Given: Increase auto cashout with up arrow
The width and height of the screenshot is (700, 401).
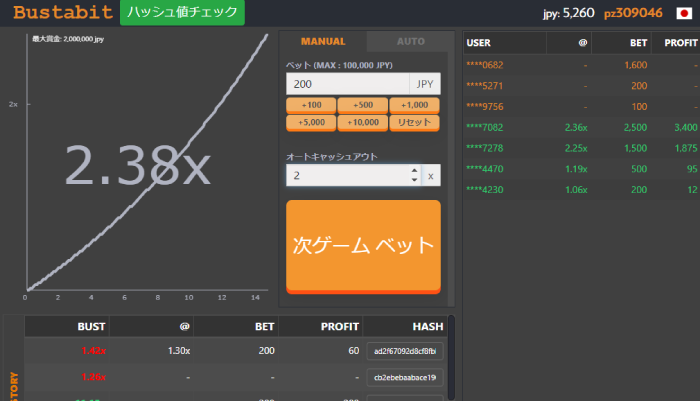Looking at the screenshot, I should point(414,170).
